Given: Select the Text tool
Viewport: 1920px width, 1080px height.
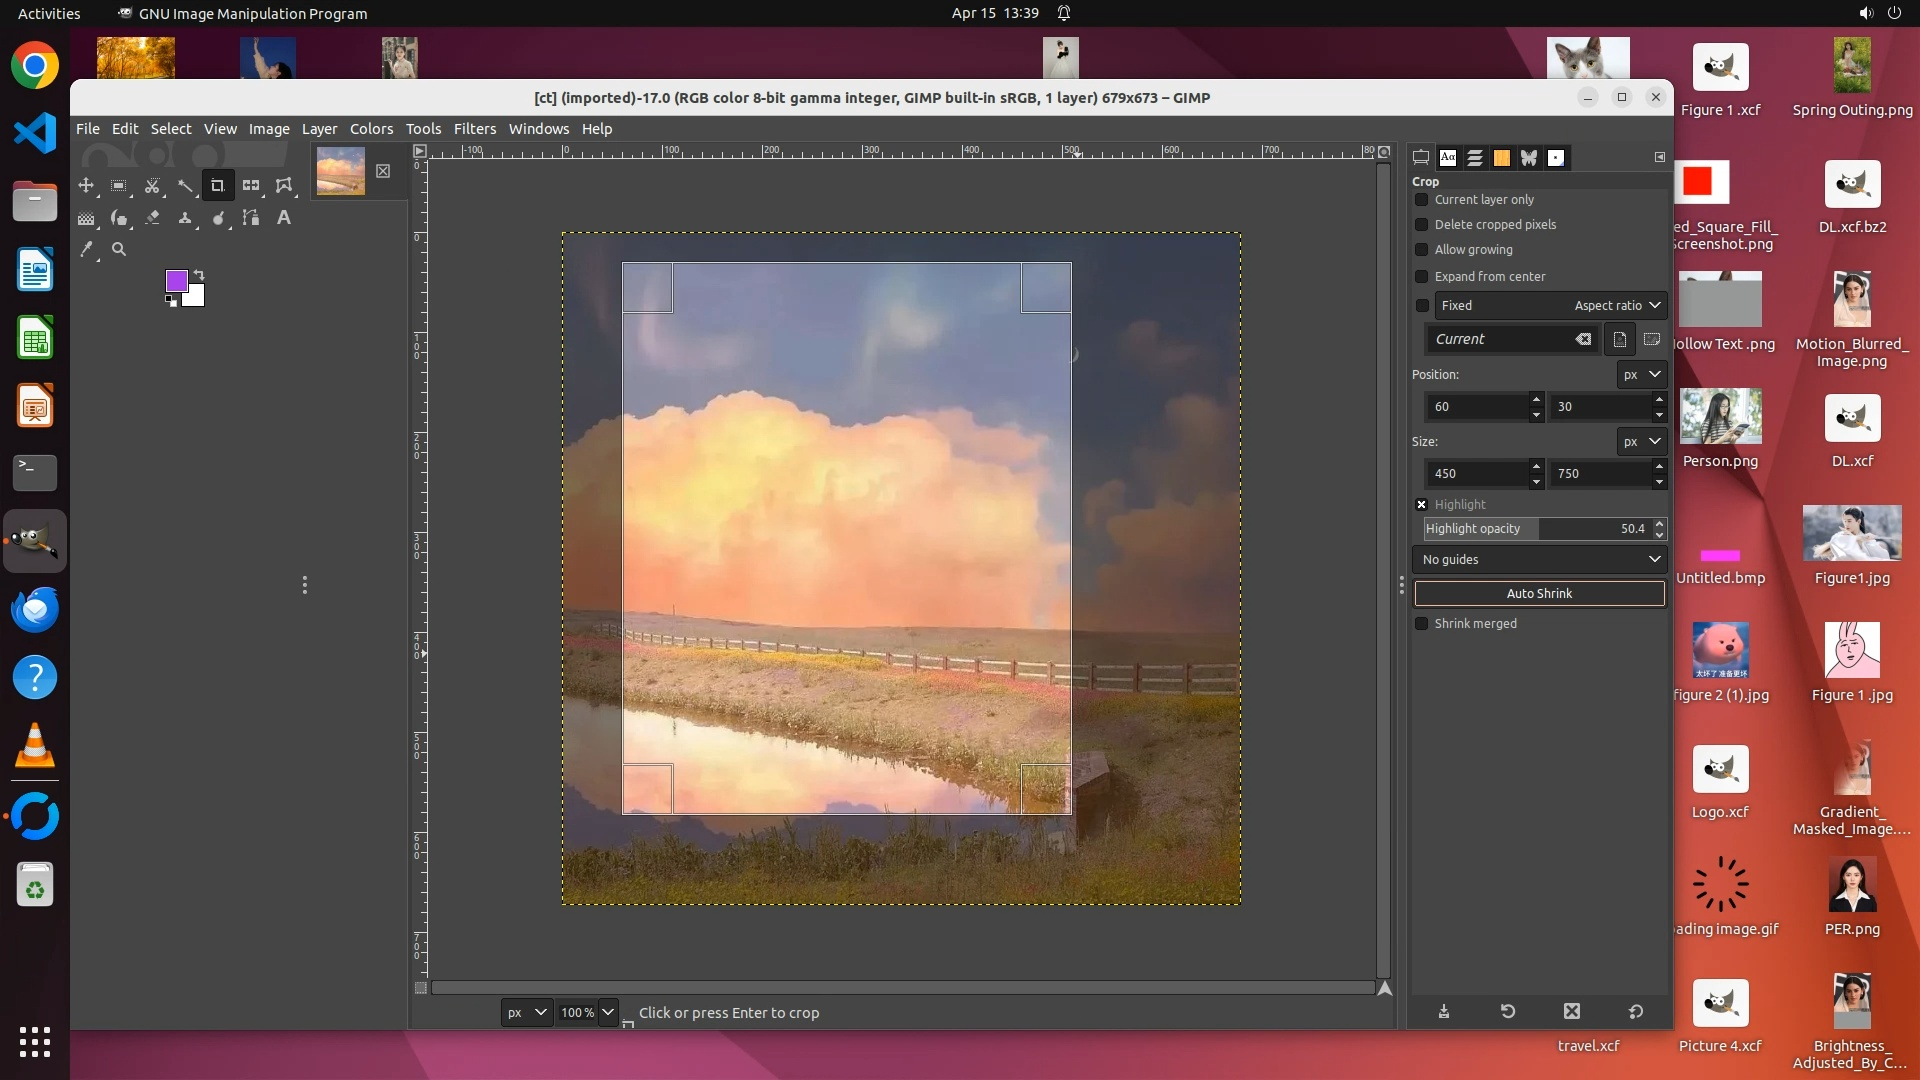Looking at the screenshot, I should [284, 218].
